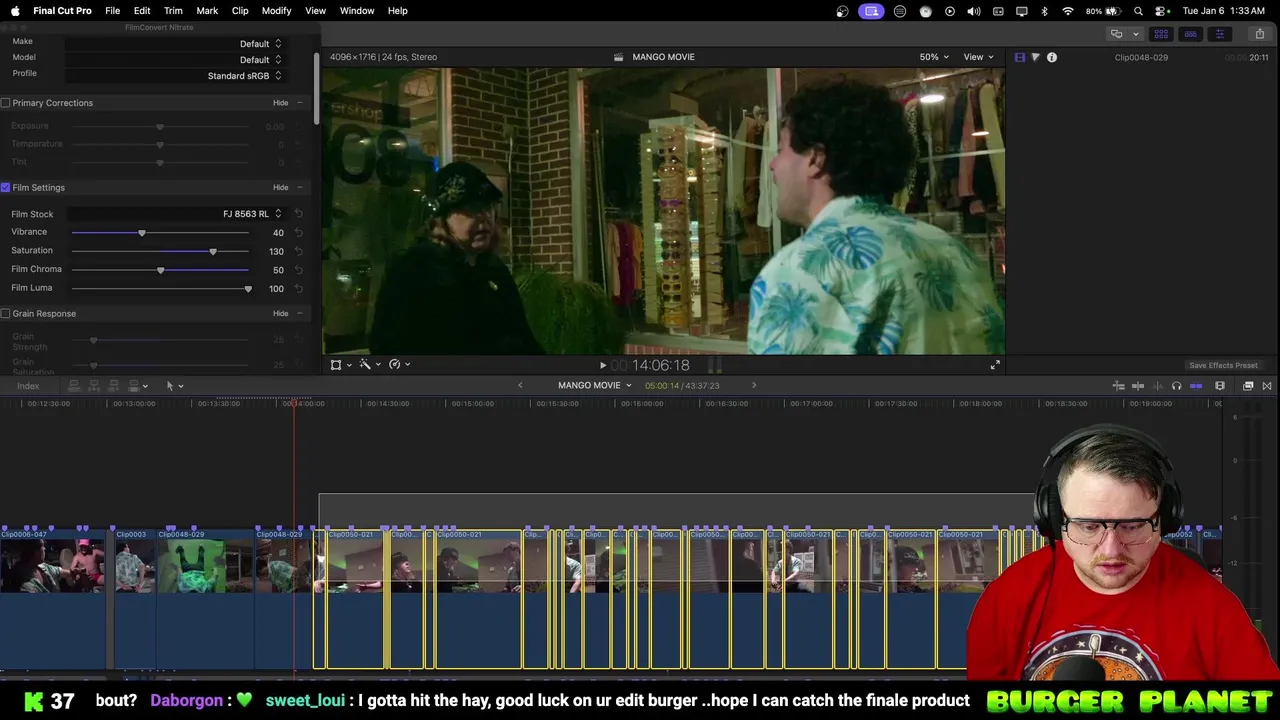The image size is (1280, 720).
Task: Click insert clip edit icon
Action: coord(94,386)
